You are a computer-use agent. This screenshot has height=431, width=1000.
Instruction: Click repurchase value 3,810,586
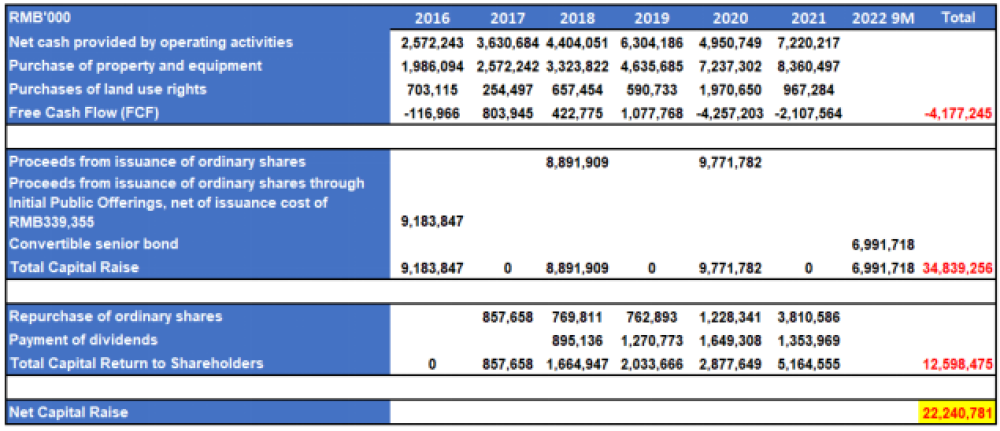tap(808, 316)
